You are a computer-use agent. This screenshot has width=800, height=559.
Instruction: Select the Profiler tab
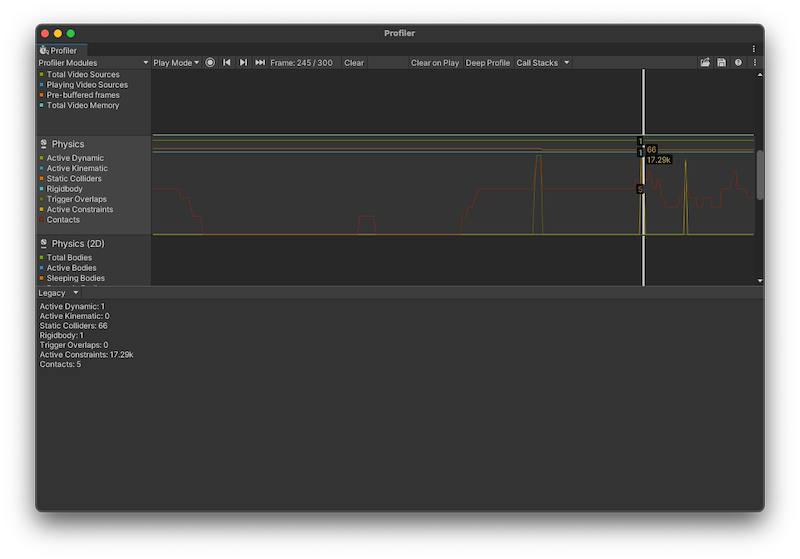58,50
